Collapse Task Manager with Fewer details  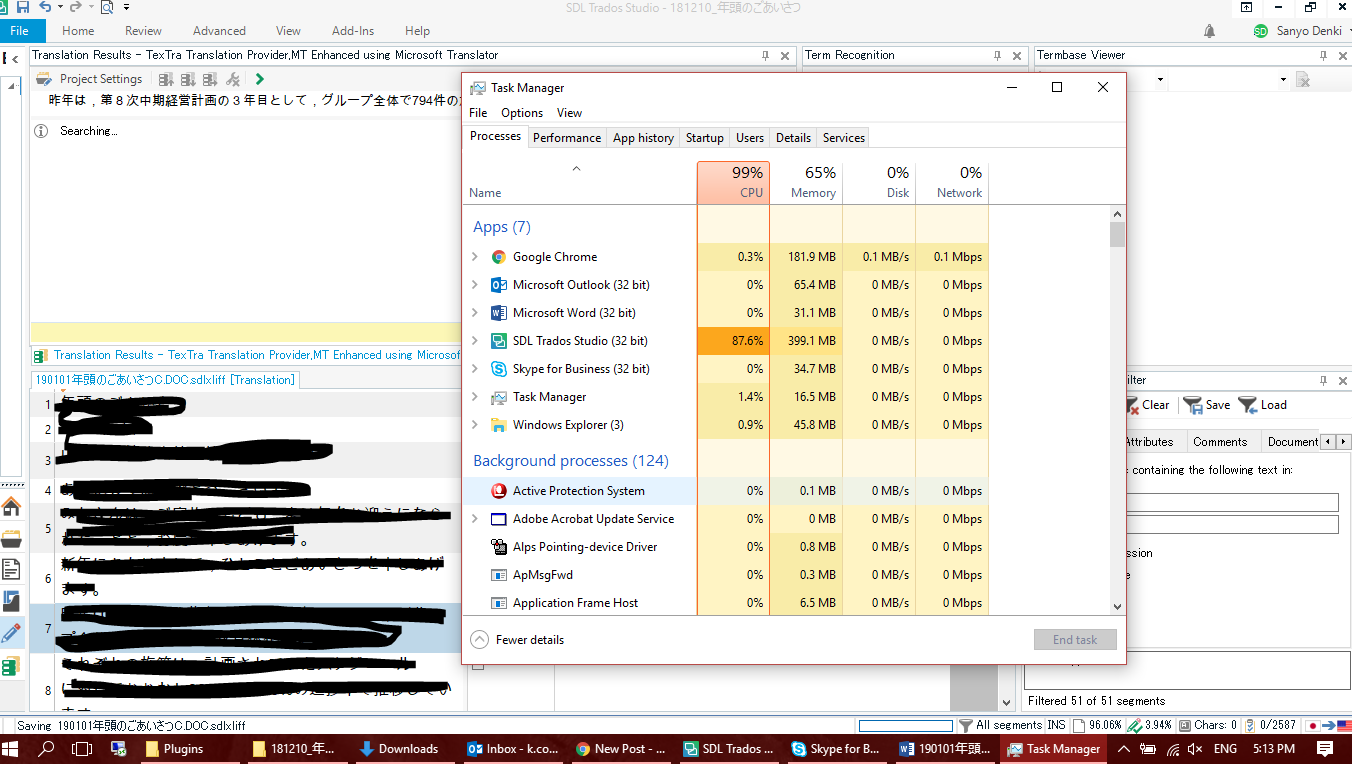click(517, 640)
